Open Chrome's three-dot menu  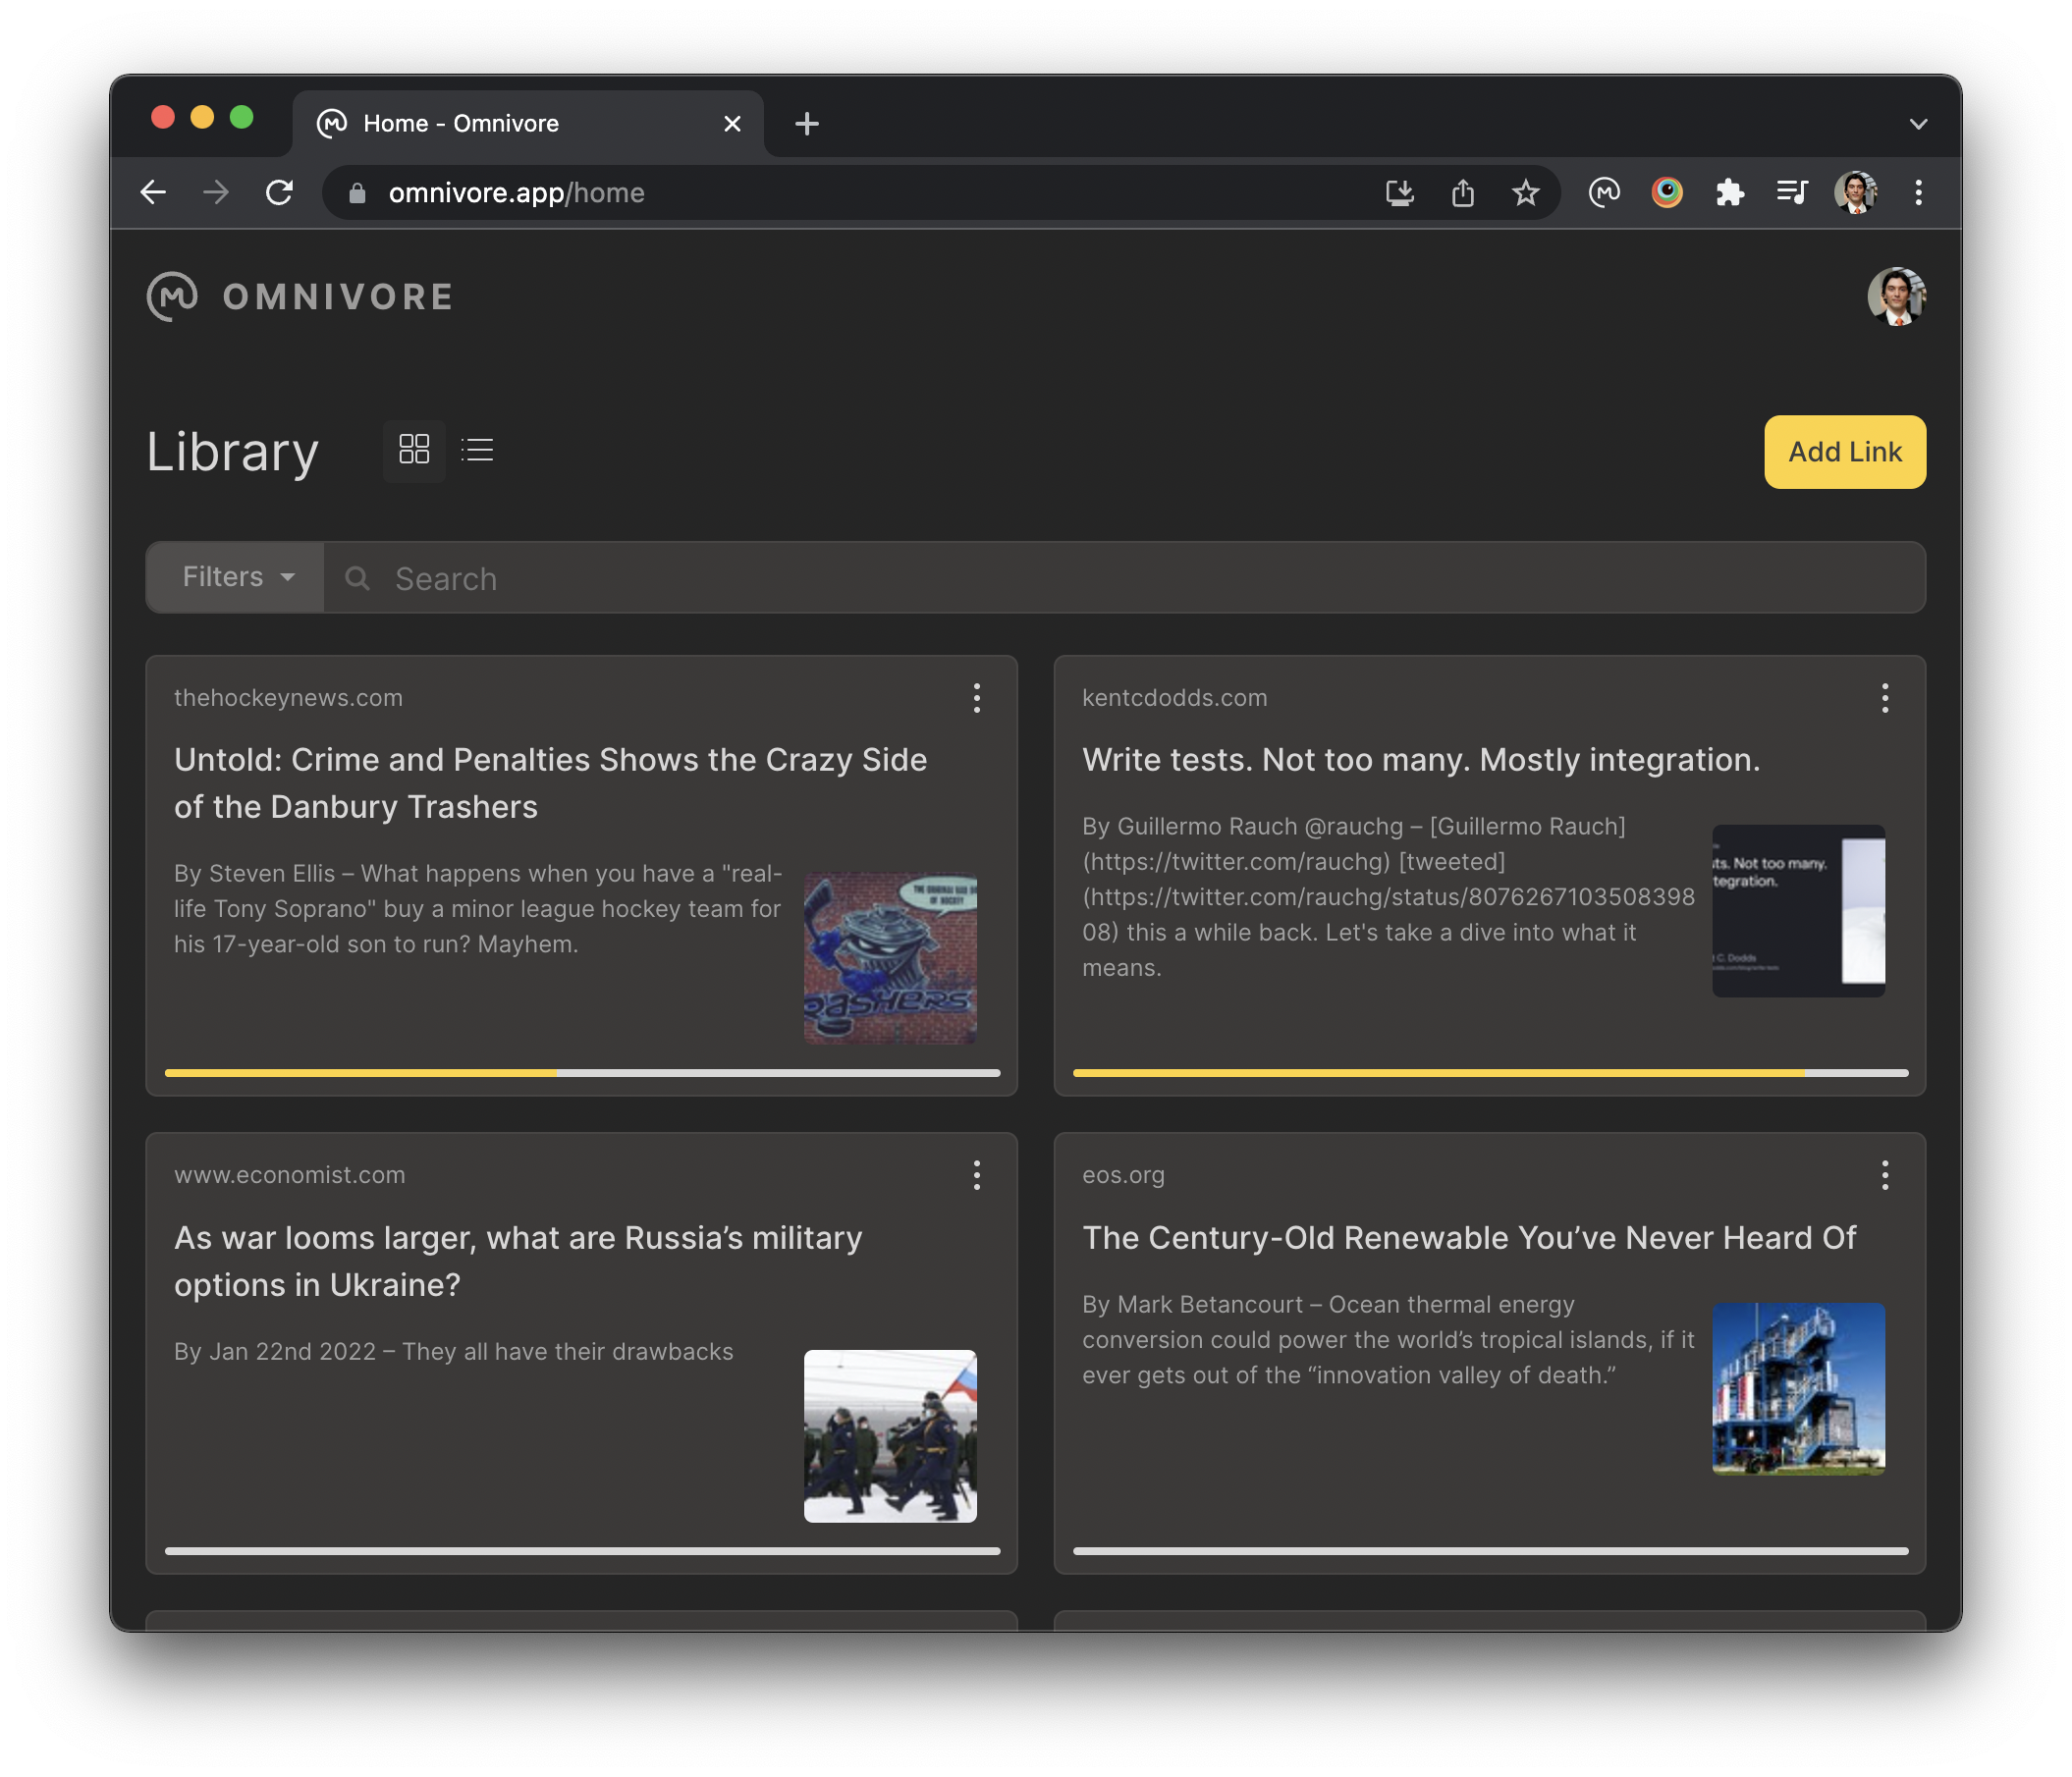pyautogui.click(x=1917, y=192)
